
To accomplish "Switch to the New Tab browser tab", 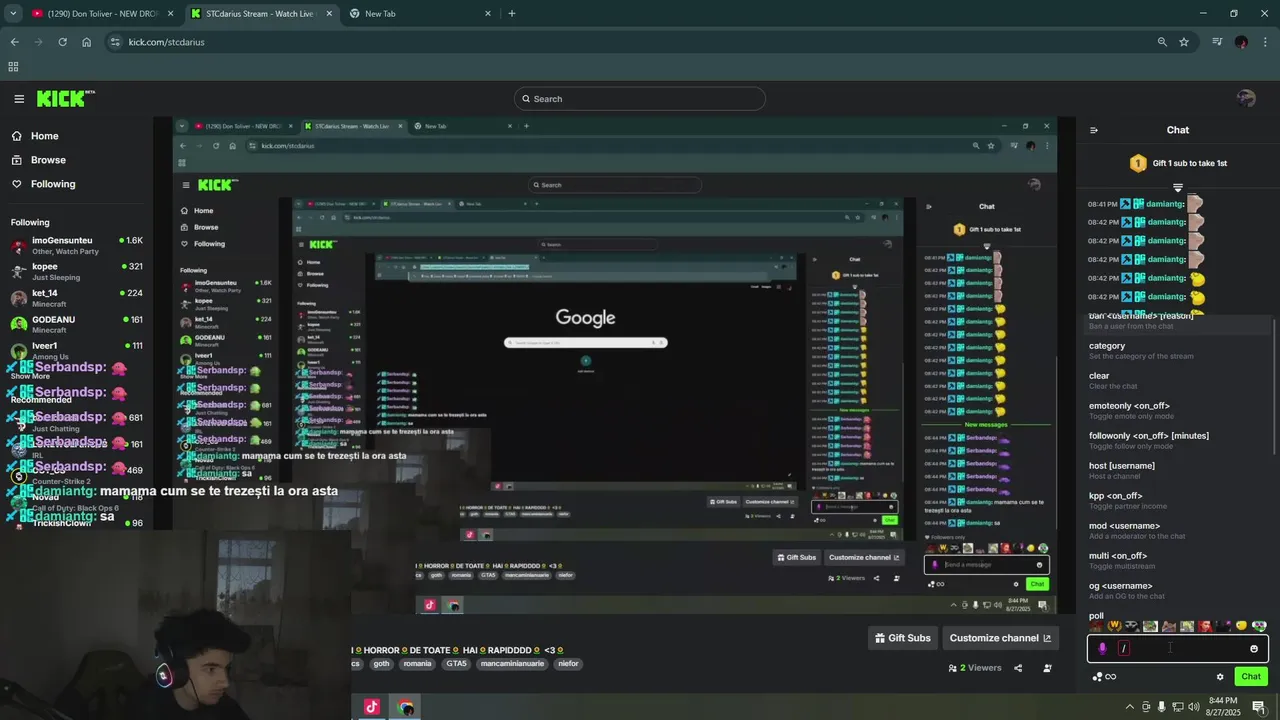I will pyautogui.click(x=420, y=13).
